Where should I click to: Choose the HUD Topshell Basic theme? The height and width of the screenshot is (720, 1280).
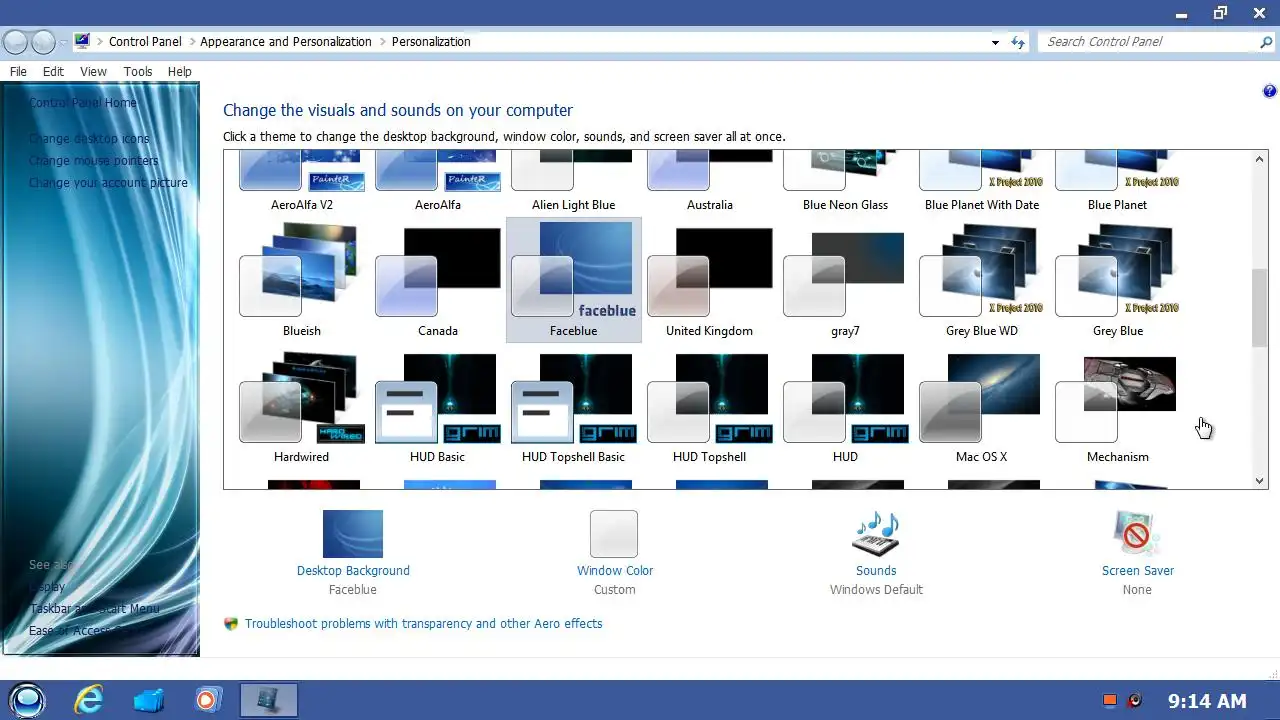[x=574, y=406]
